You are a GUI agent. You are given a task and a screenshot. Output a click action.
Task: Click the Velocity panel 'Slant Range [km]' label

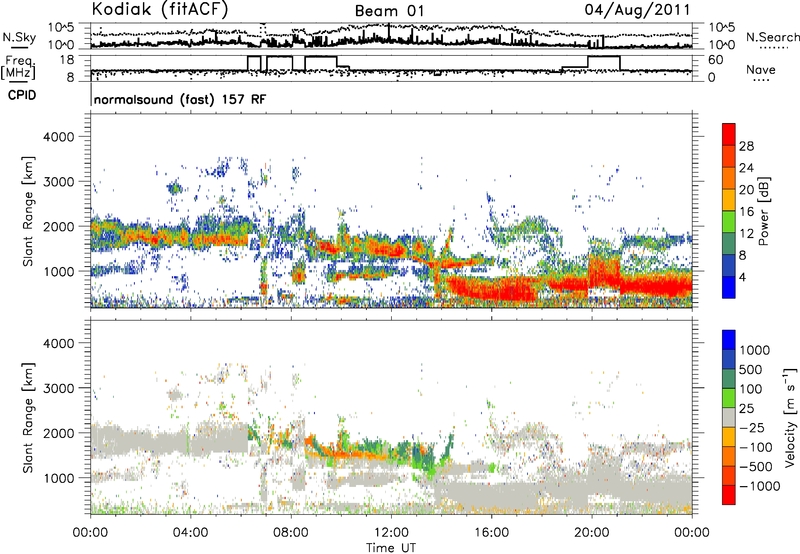[28, 417]
